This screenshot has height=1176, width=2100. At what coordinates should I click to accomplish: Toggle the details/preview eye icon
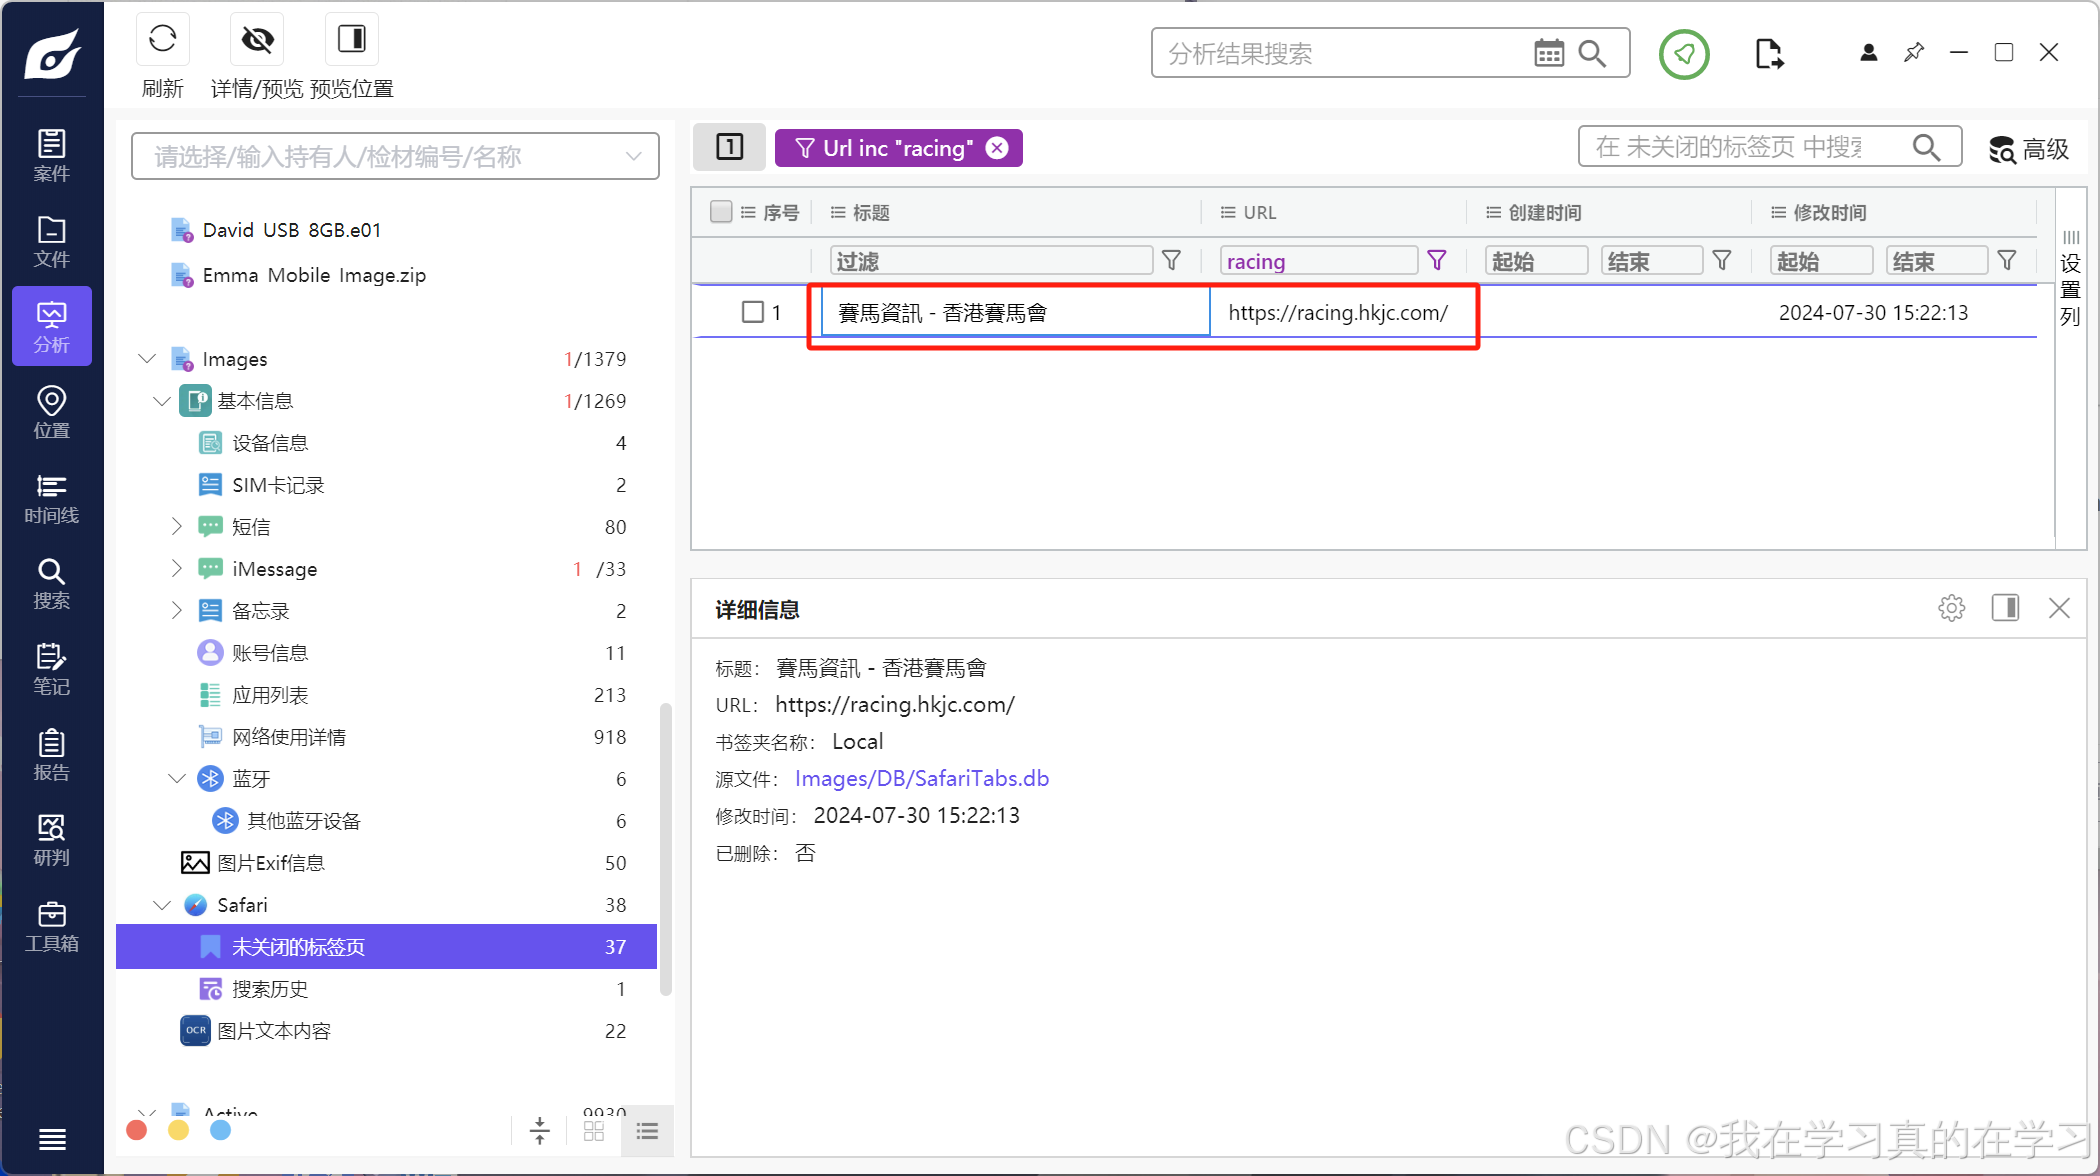pyautogui.click(x=257, y=40)
